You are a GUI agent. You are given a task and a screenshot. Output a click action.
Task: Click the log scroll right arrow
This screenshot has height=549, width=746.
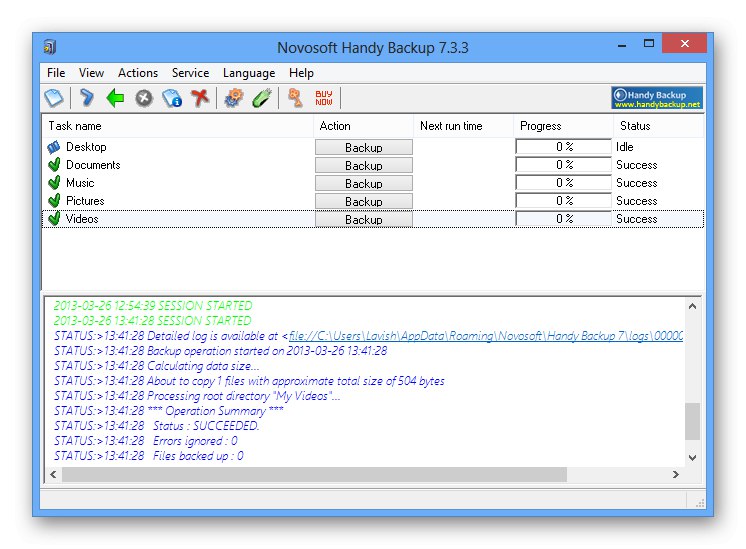pos(676,474)
